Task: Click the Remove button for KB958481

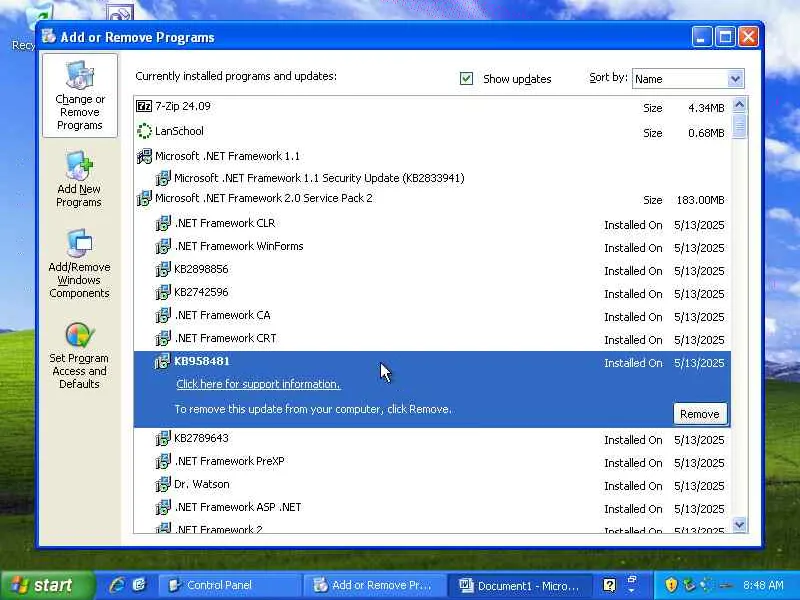Action: 699,414
